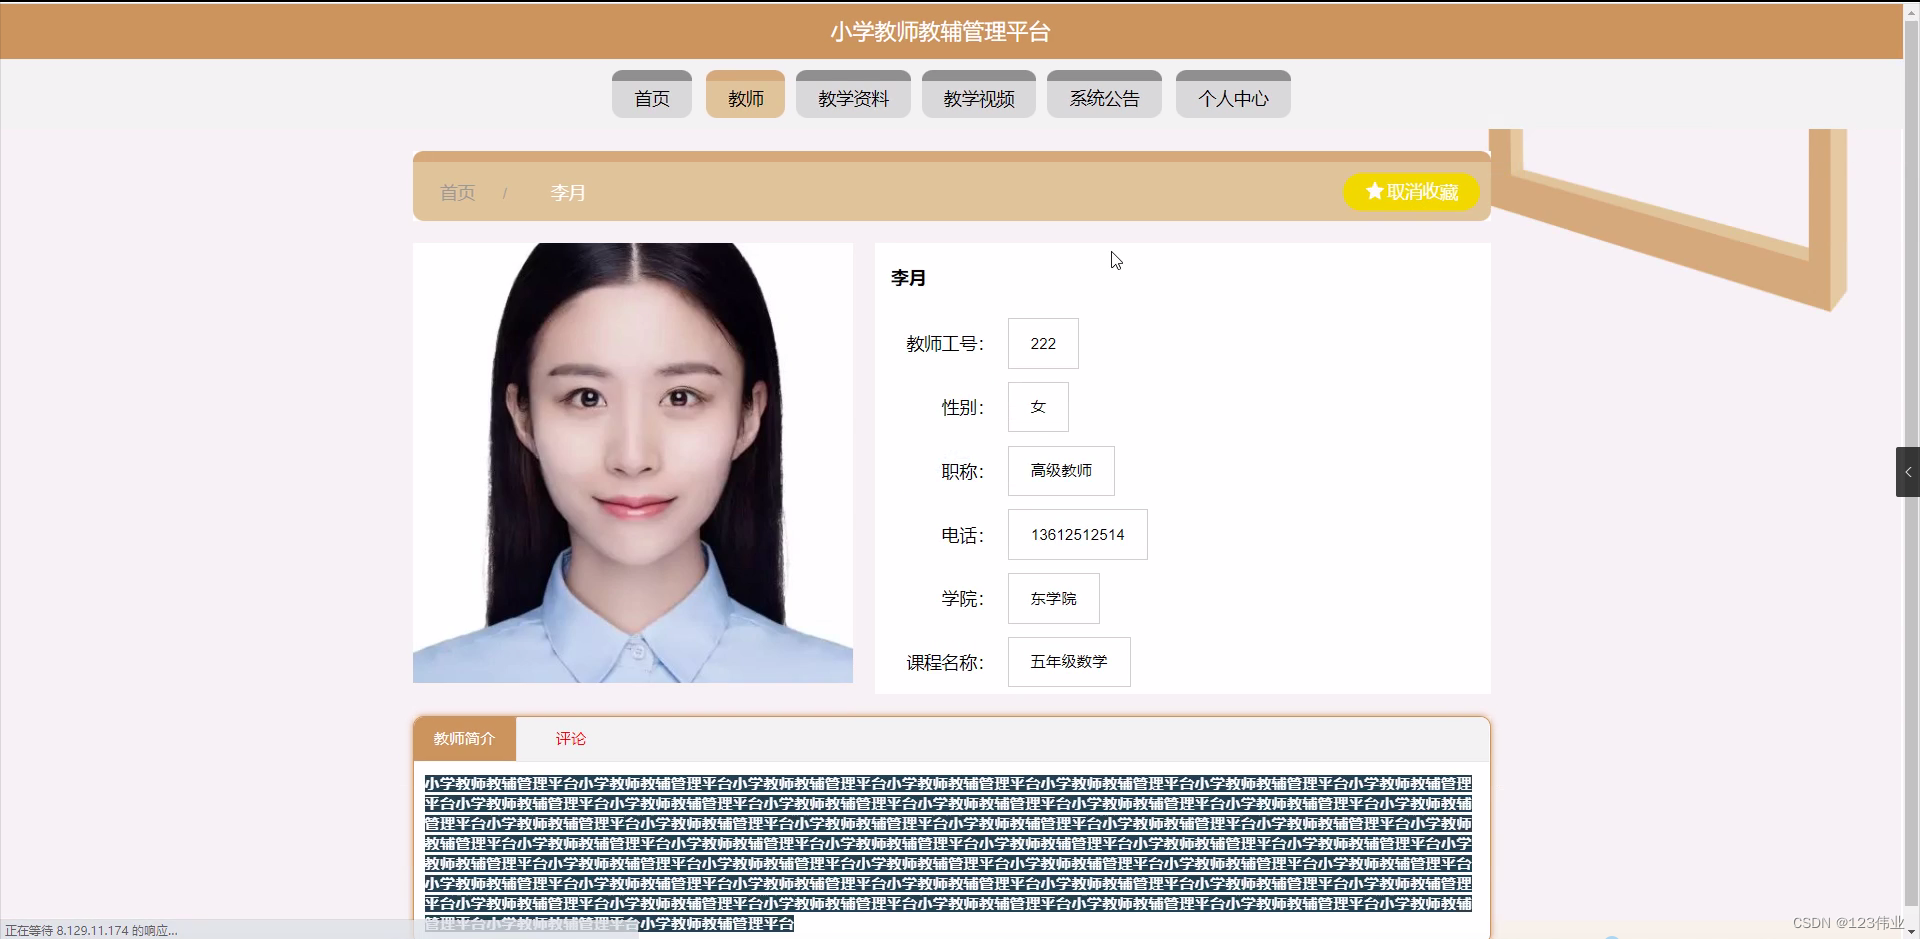Open the 个人中心 page
The height and width of the screenshot is (939, 1920).
(x=1232, y=96)
